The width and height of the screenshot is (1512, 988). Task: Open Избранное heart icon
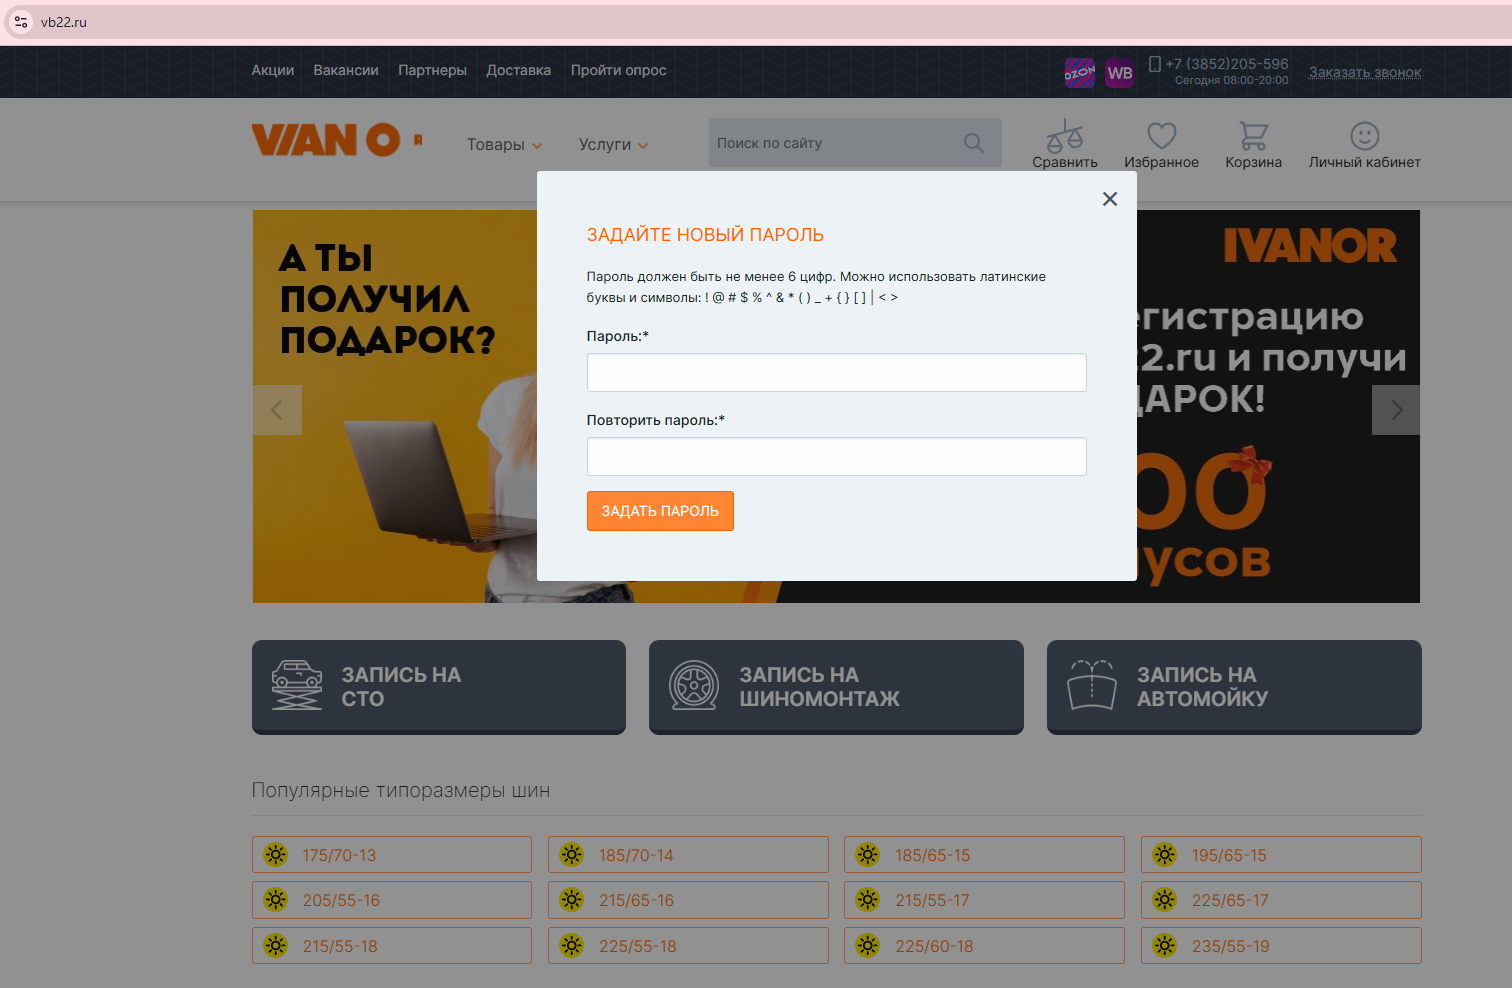coord(1161,136)
